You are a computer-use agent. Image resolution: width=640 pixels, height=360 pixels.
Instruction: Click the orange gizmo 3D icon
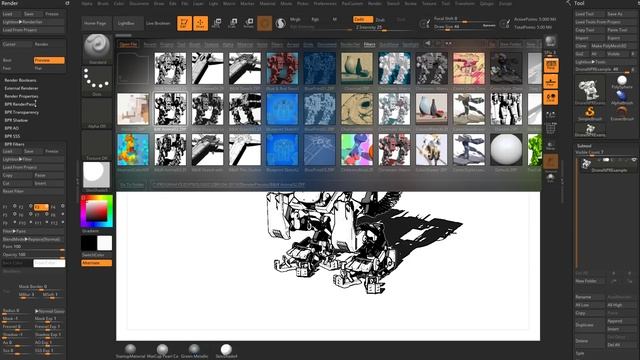(x=264, y=23)
